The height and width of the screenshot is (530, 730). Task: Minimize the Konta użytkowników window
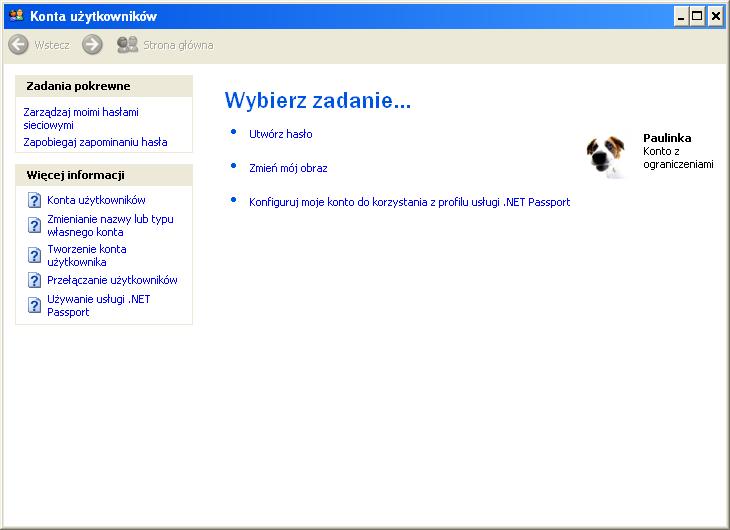(x=681, y=17)
